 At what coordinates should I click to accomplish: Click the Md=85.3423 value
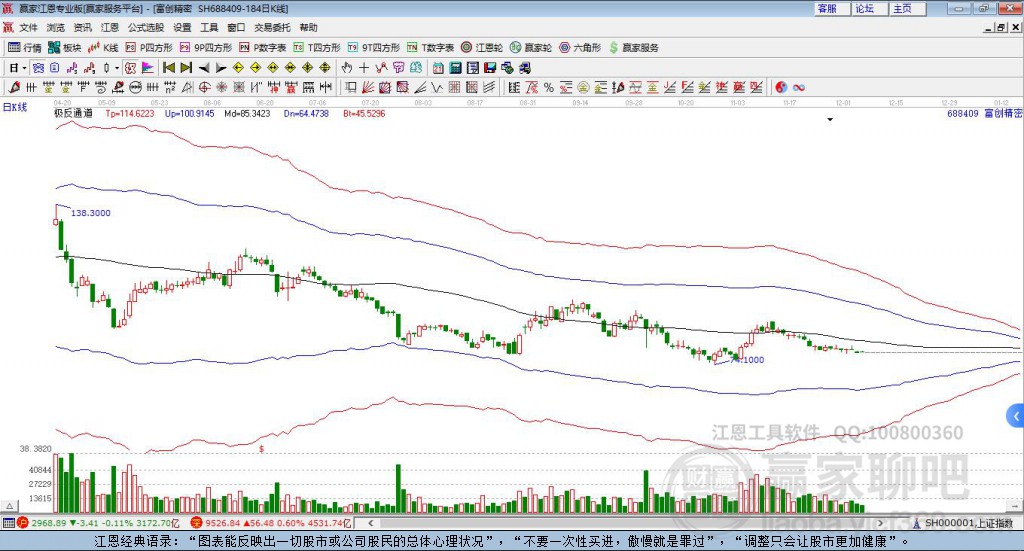point(247,114)
